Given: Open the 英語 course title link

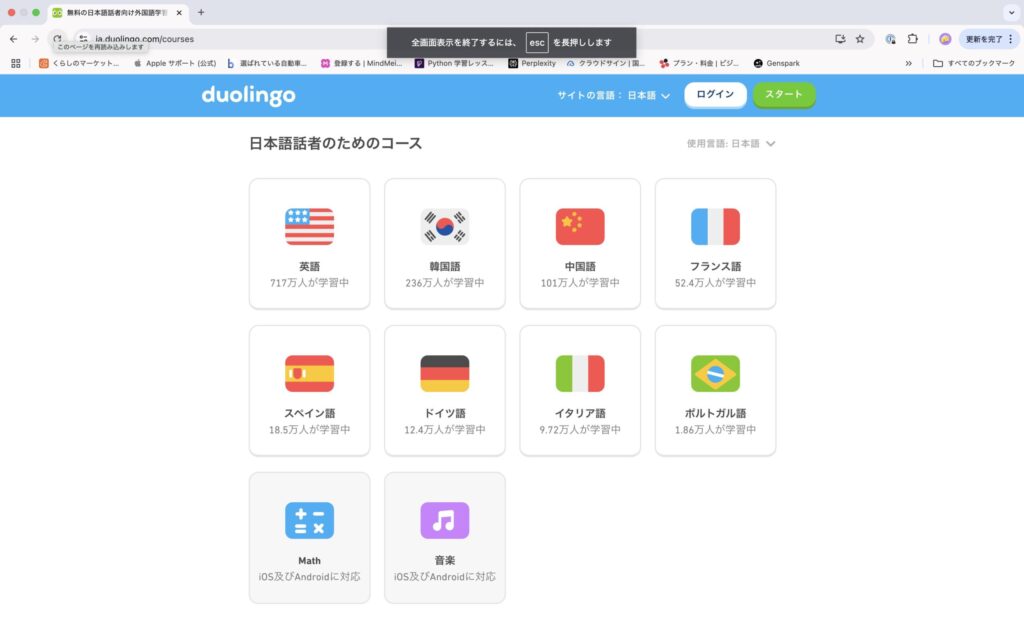Looking at the screenshot, I should [x=309, y=266].
